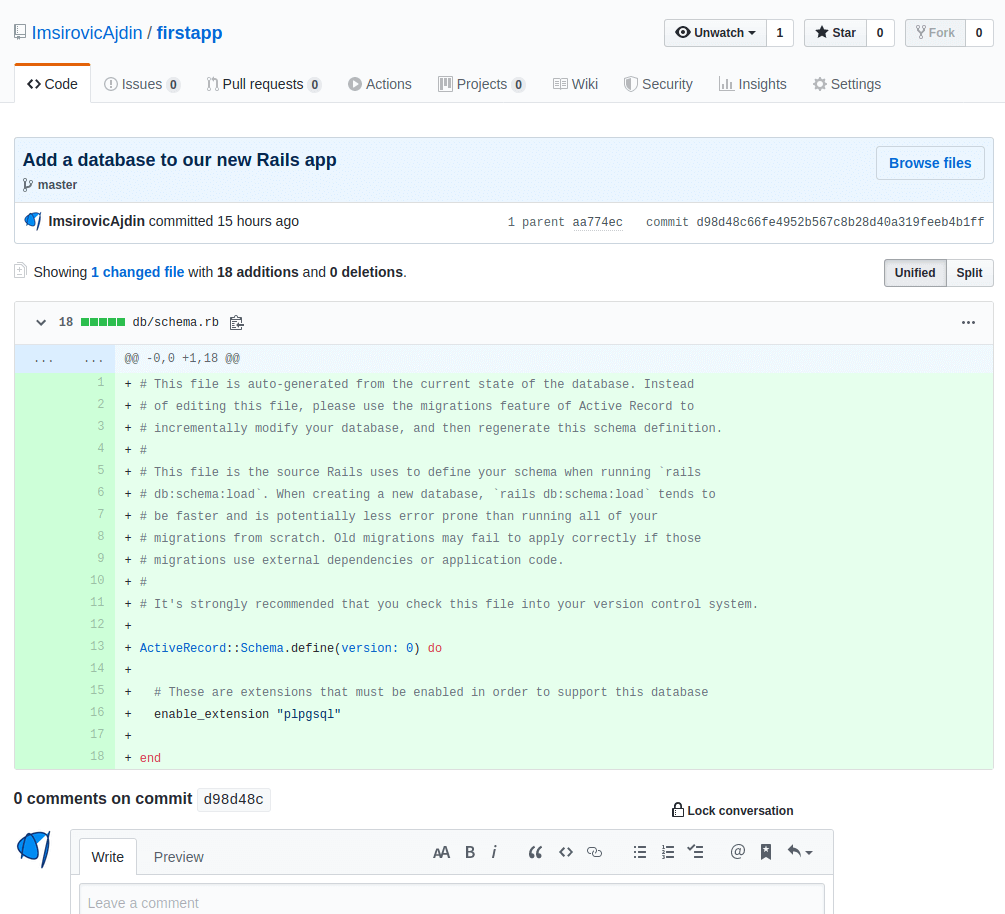The width and height of the screenshot is (1005, 914).
Task: Open the saved replies dropdown
Action: [800, 852]
